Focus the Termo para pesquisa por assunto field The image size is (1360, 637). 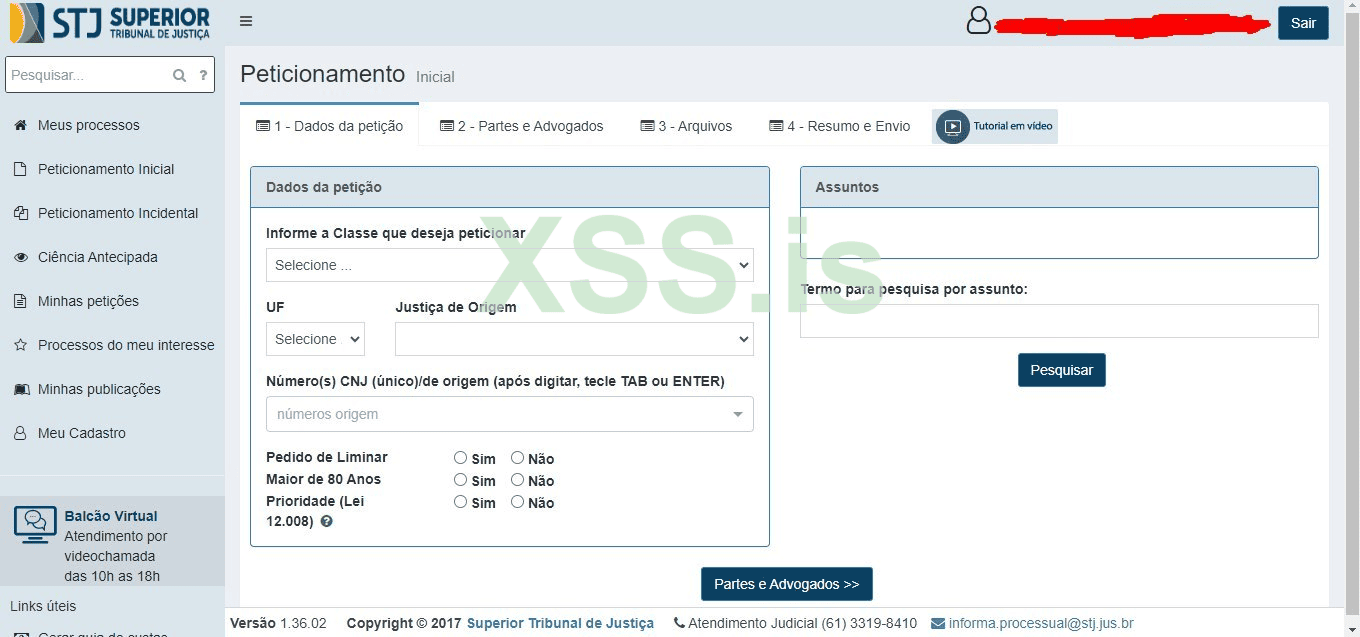[1059, 321]
